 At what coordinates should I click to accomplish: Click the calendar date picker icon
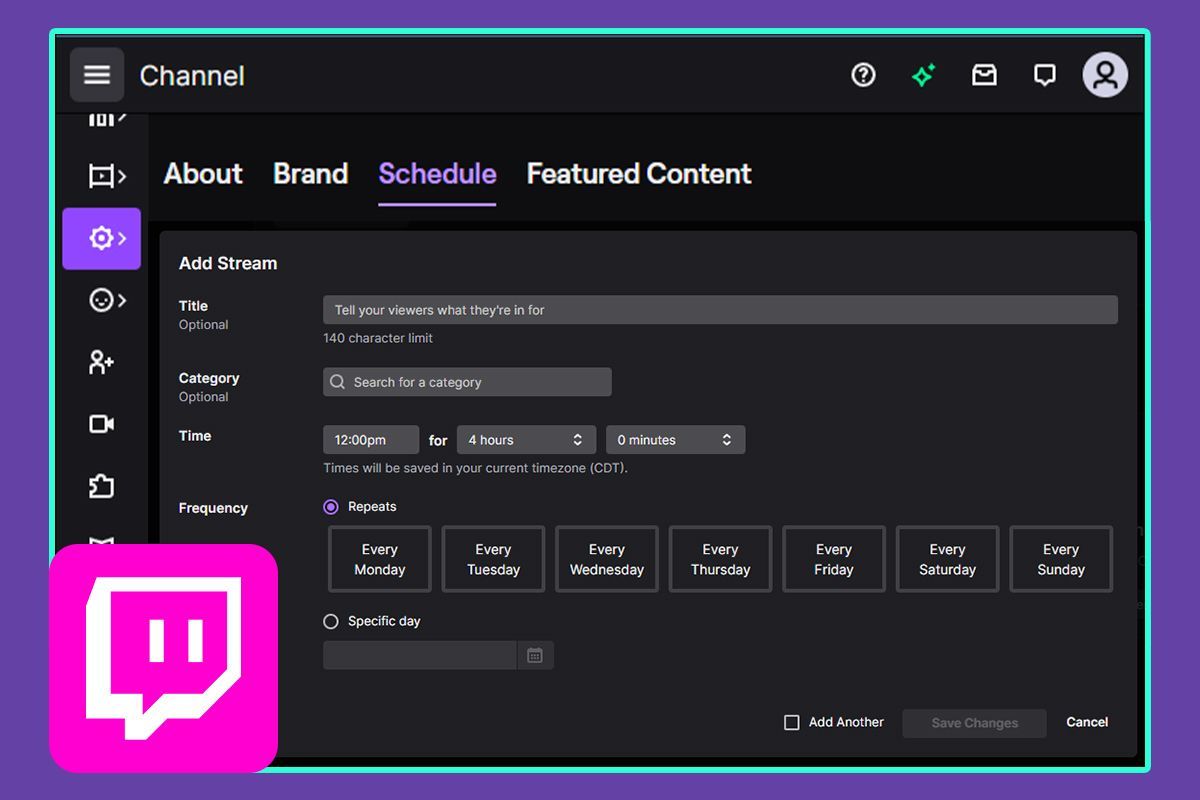(x=535, y=655)
